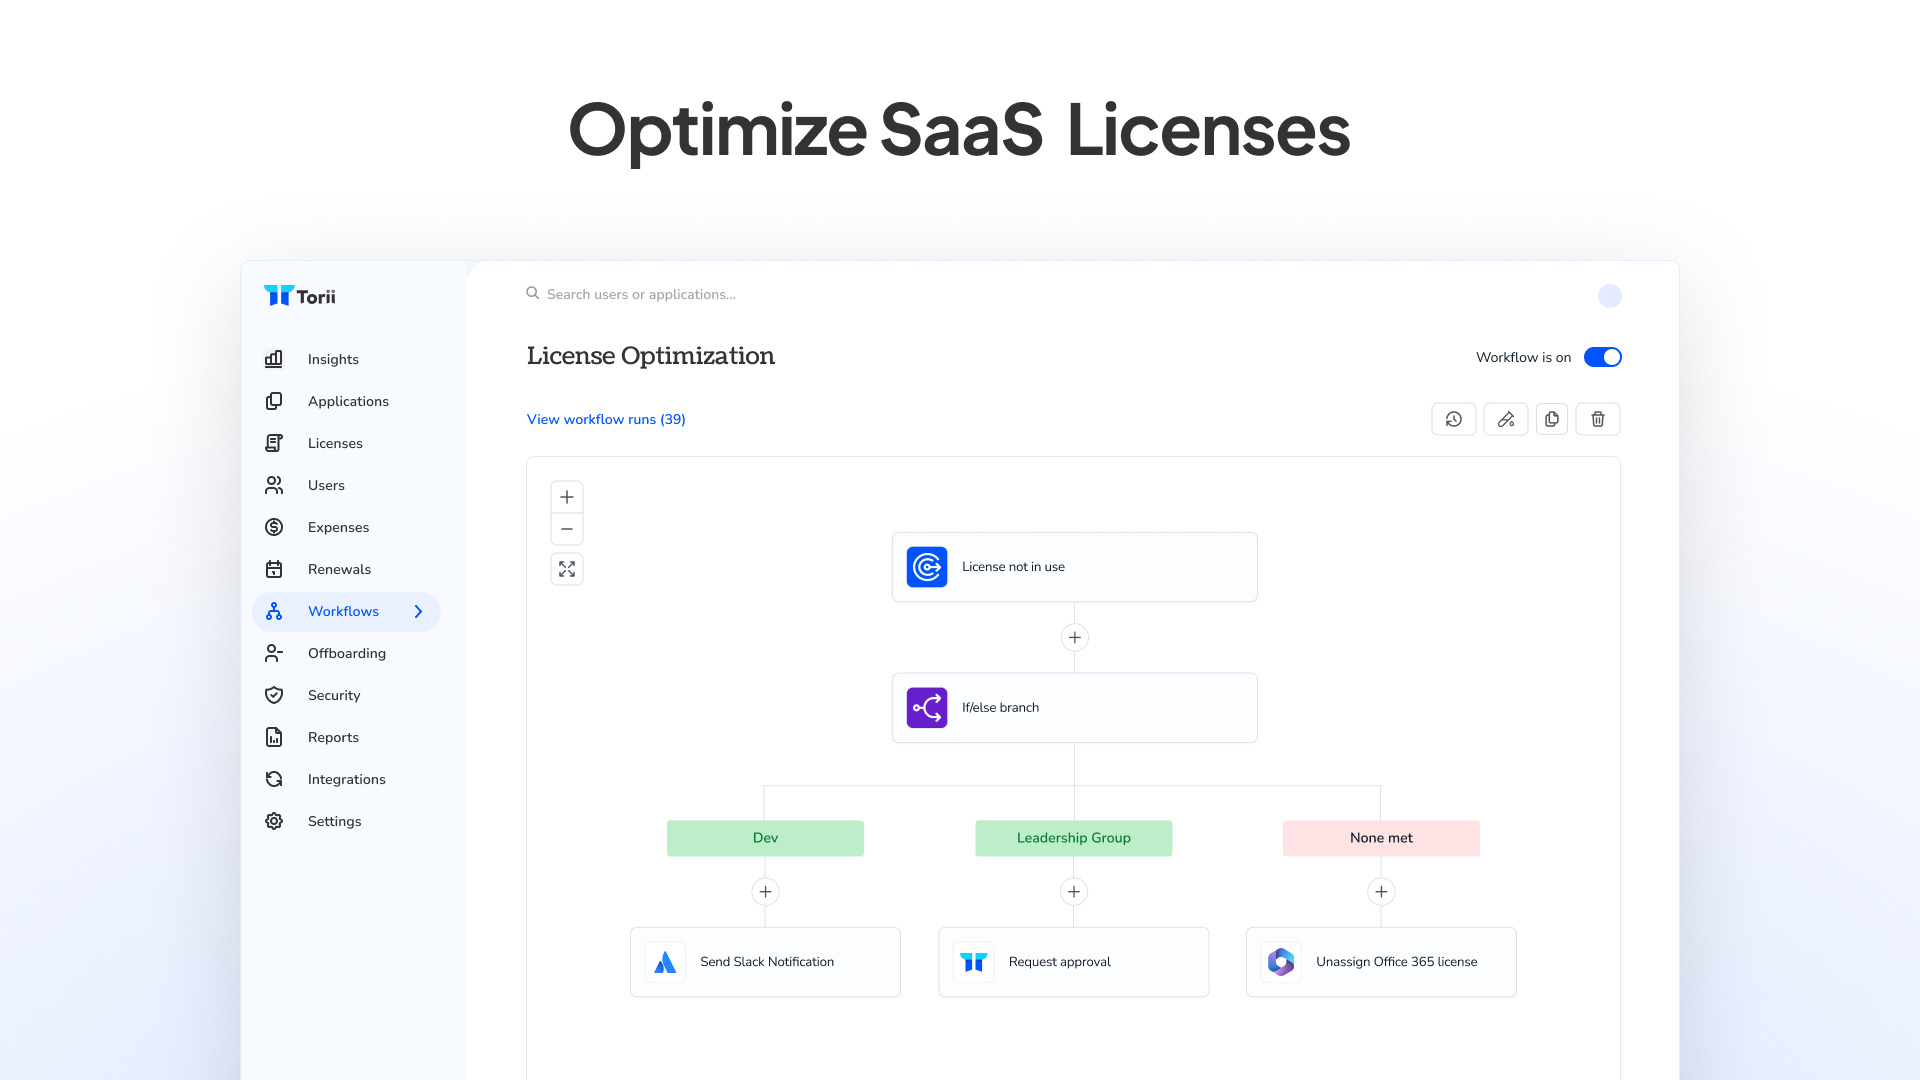The image size is (1920, 1080).
Task: Click the Torii logo
Action: (x=300, y=296)
